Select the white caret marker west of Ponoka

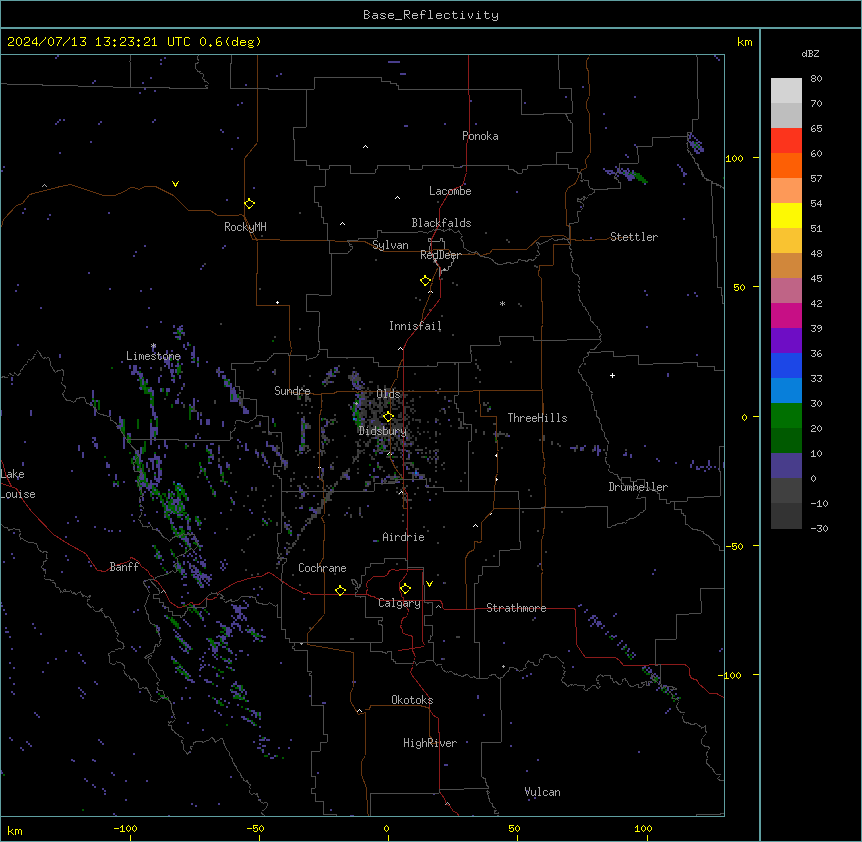tap(365, 147)
